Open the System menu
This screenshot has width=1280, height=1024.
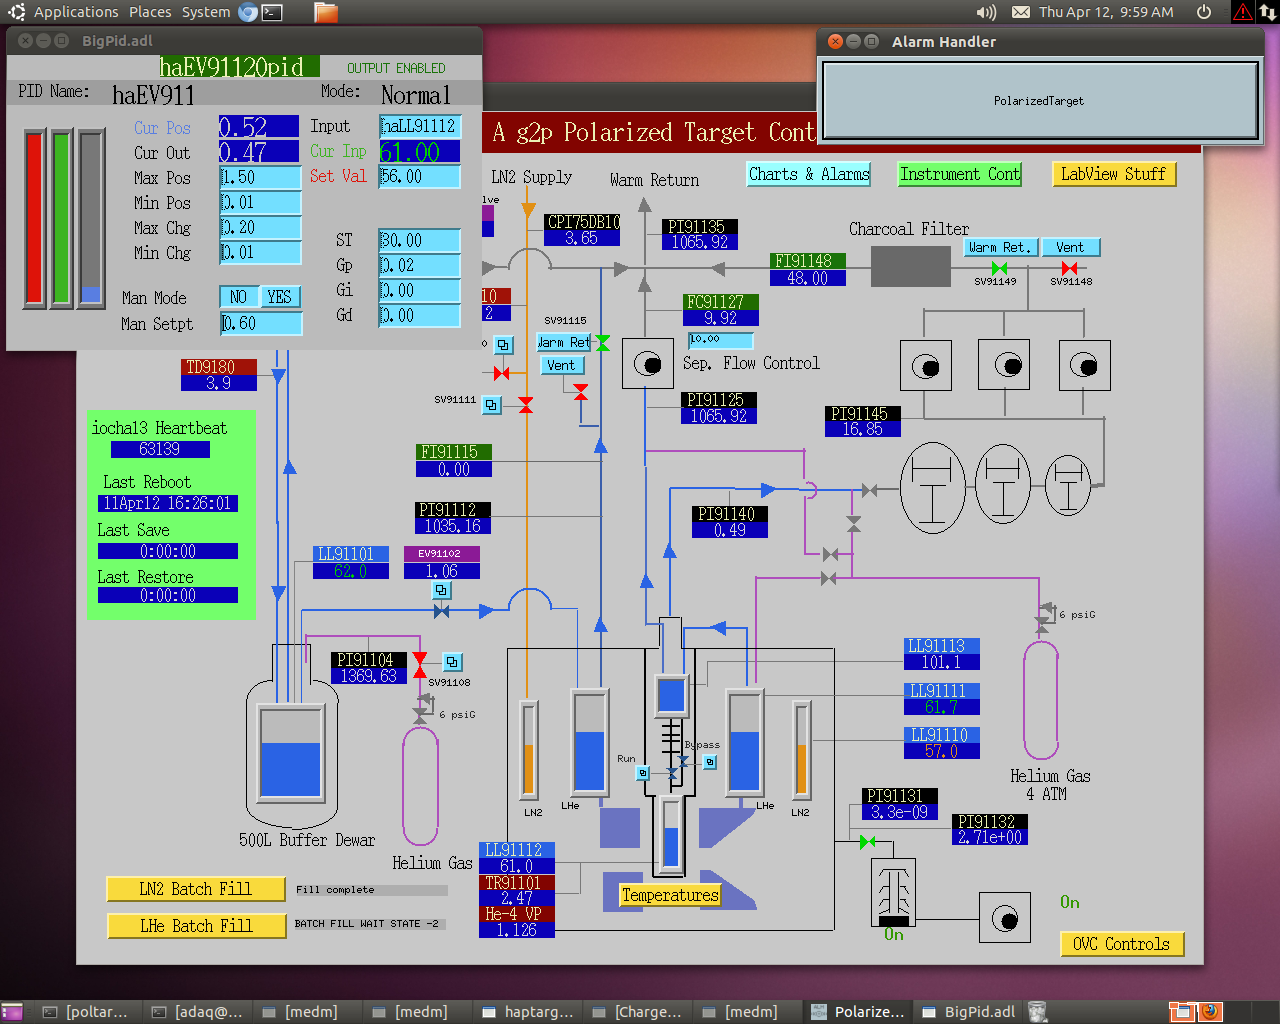click(x=206, y=12)
